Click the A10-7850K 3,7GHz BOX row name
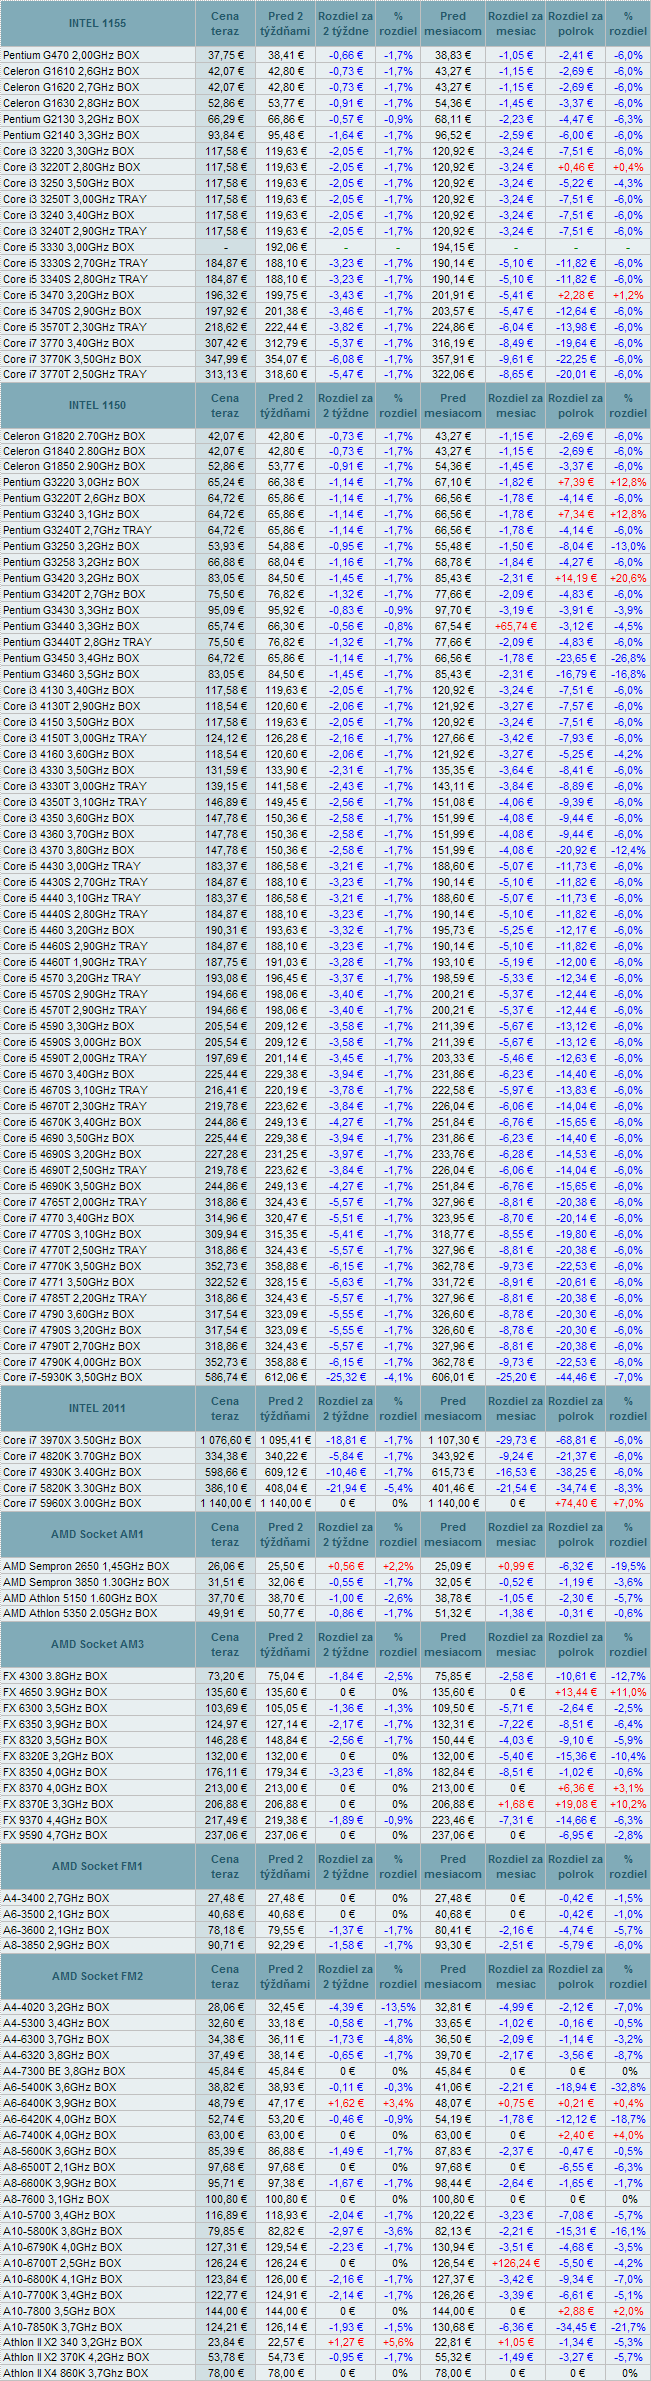Image resolution: width=651 pixels, height=2381 pixels. point(63,2327)
